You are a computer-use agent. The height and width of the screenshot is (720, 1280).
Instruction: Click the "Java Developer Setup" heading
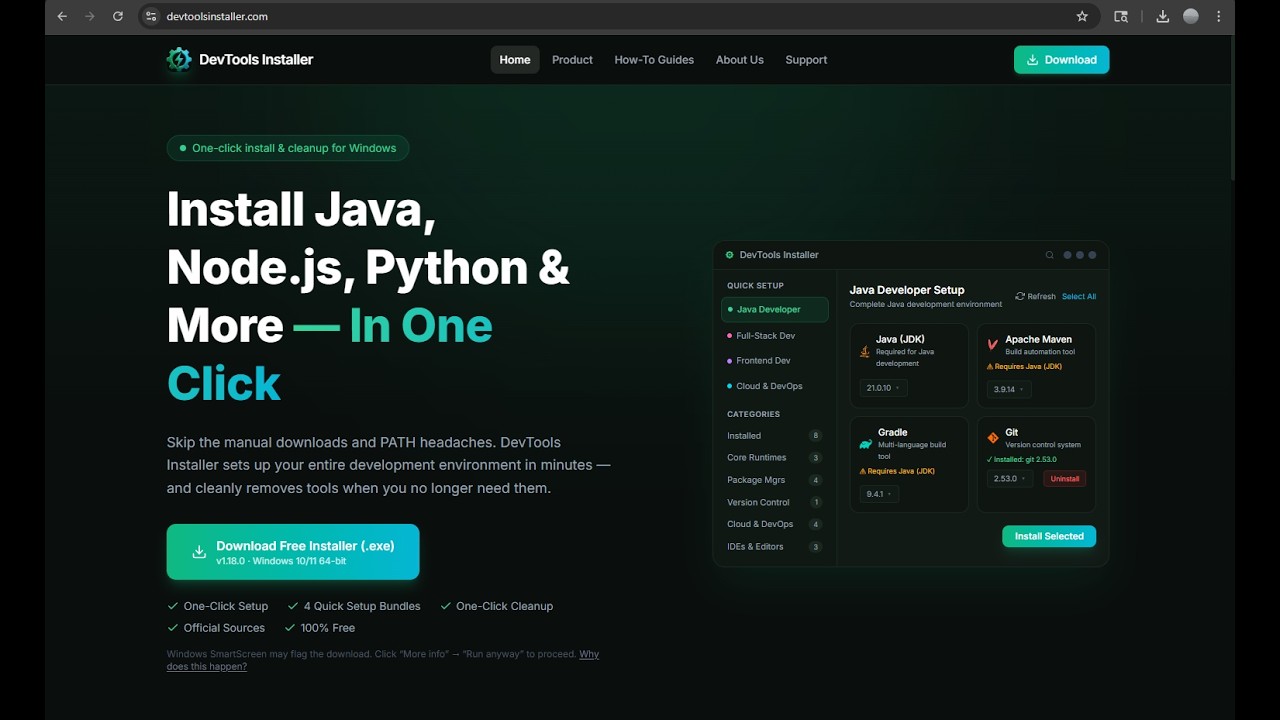click(907, 290)
